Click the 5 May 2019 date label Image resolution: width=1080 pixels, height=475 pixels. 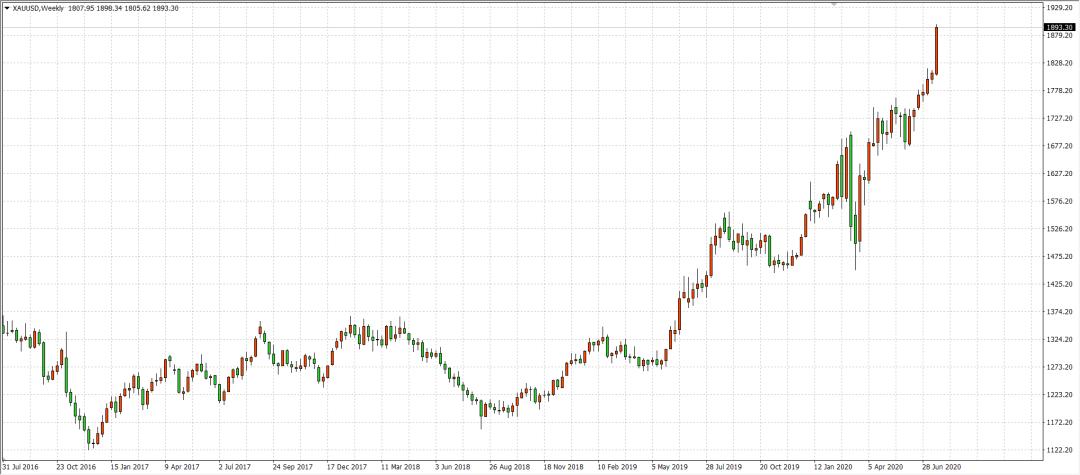[669, 465]
